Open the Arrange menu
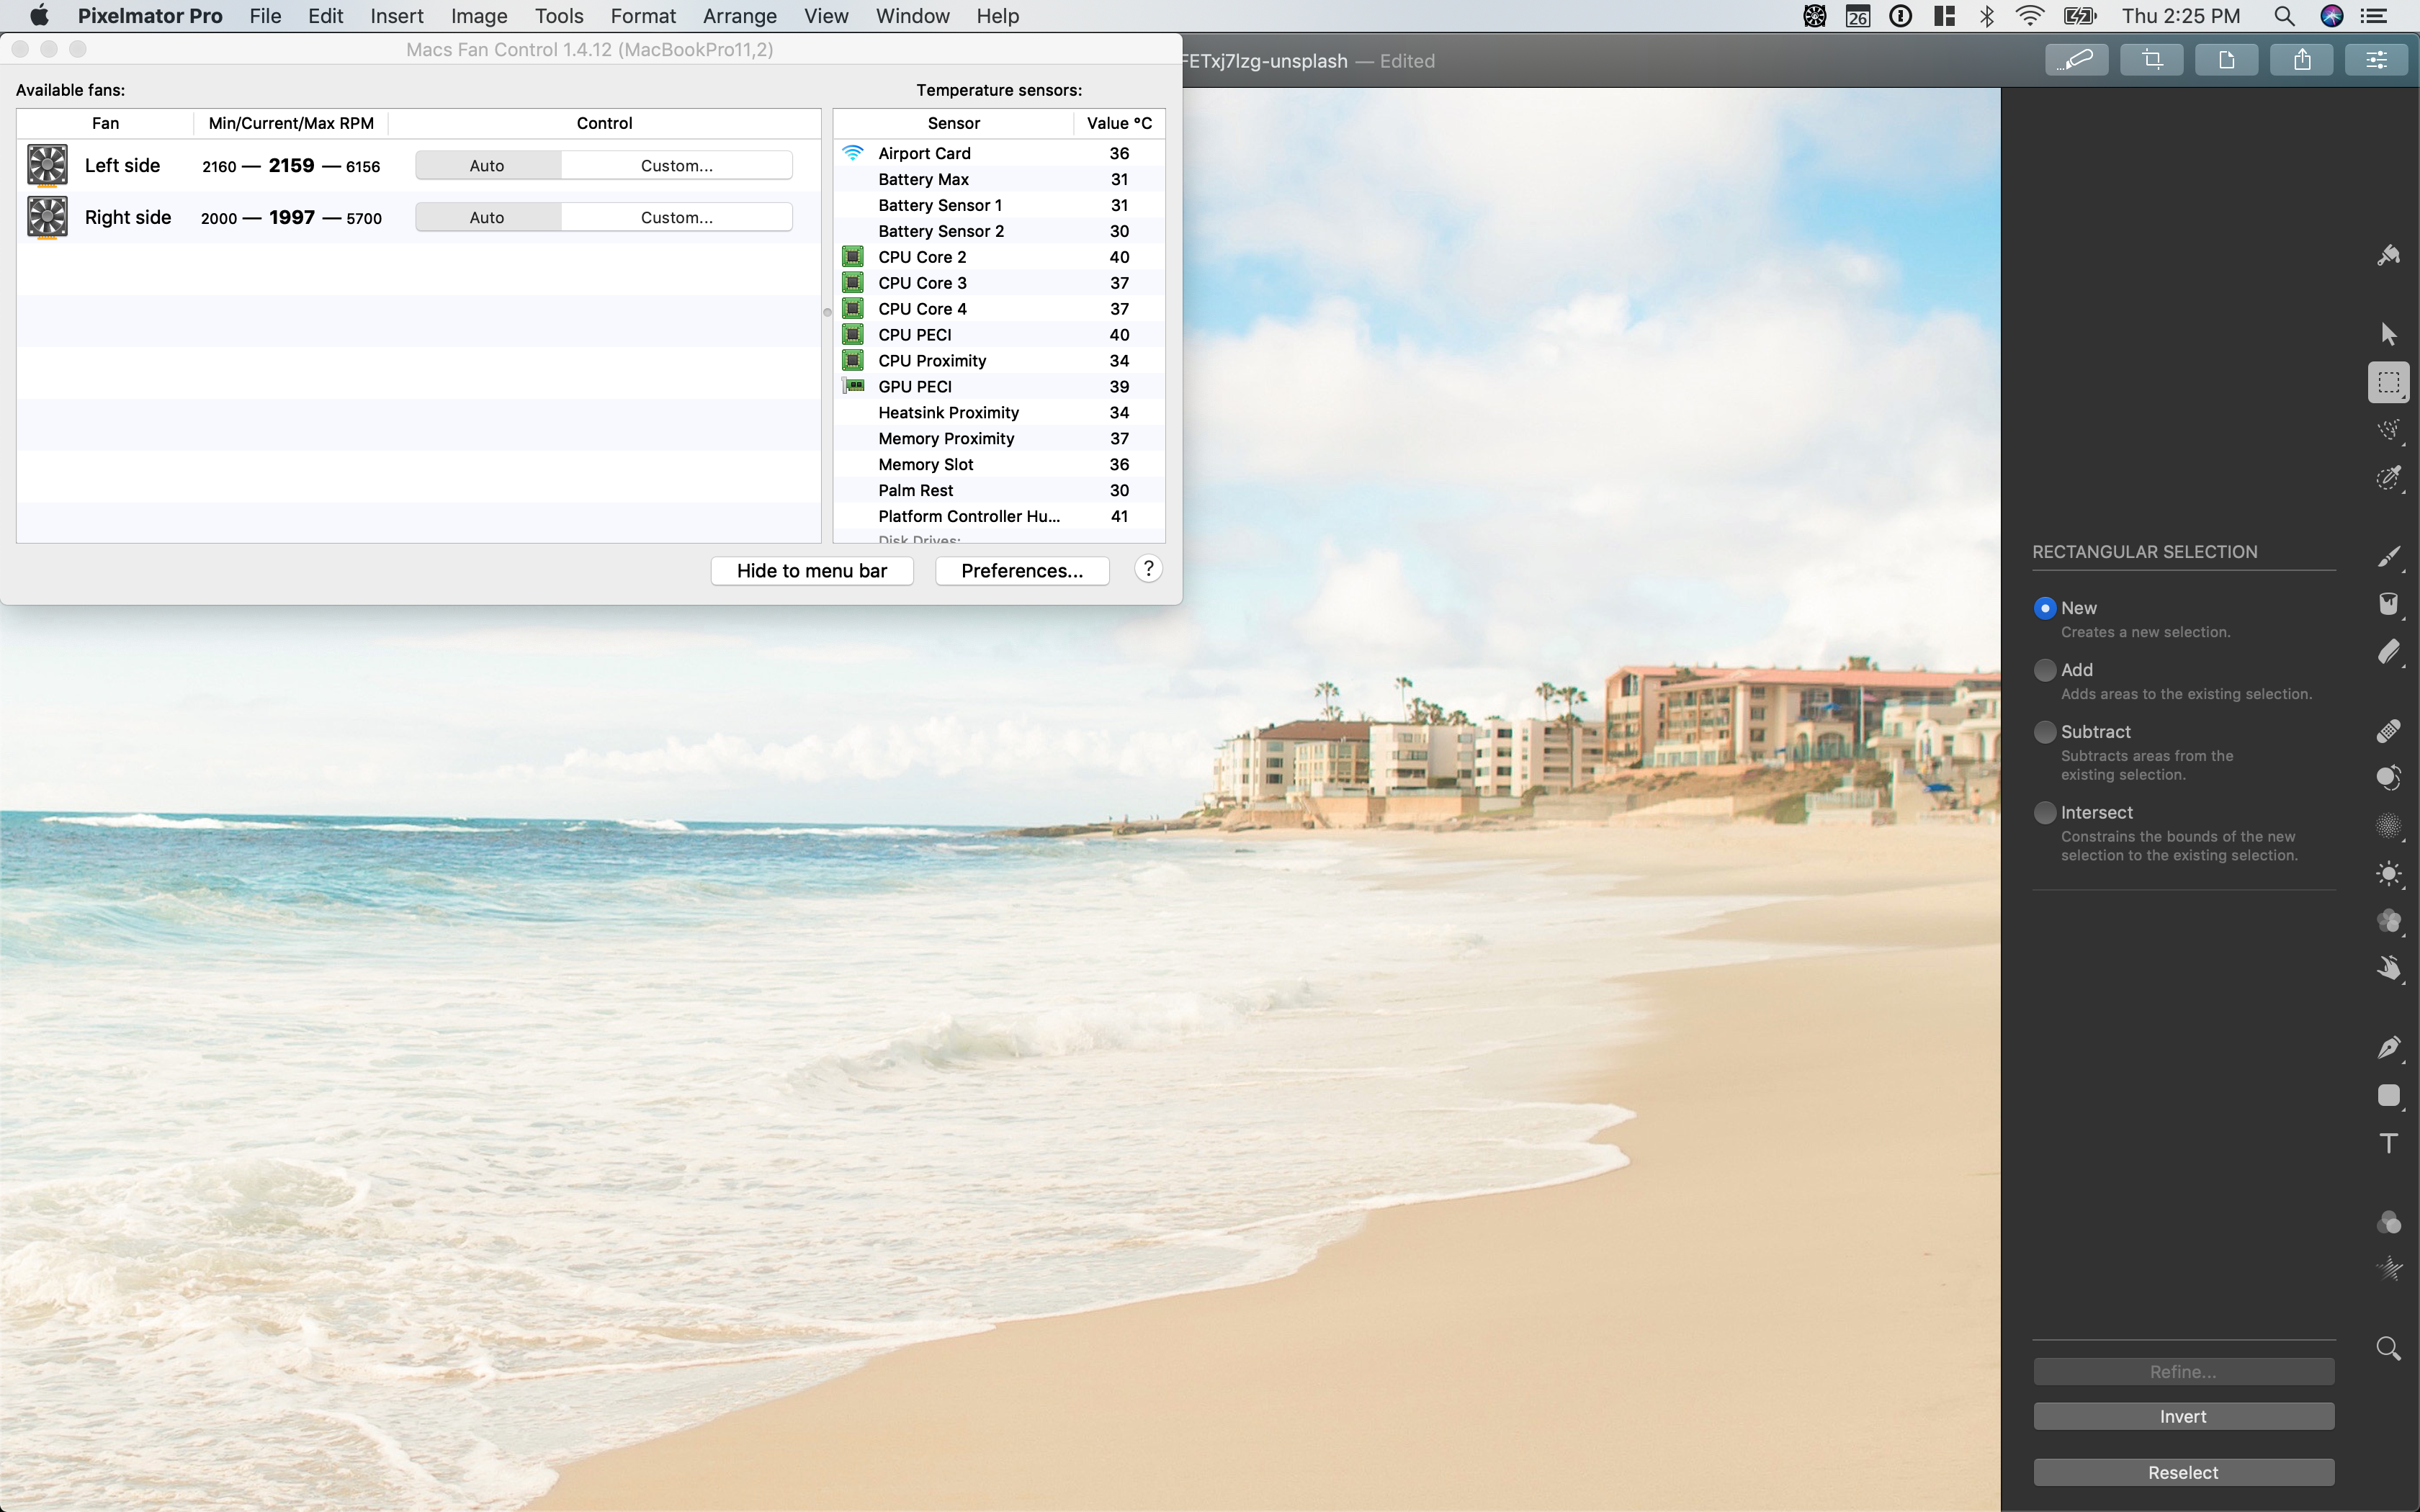2420x1512 pixels. [740, 16]
